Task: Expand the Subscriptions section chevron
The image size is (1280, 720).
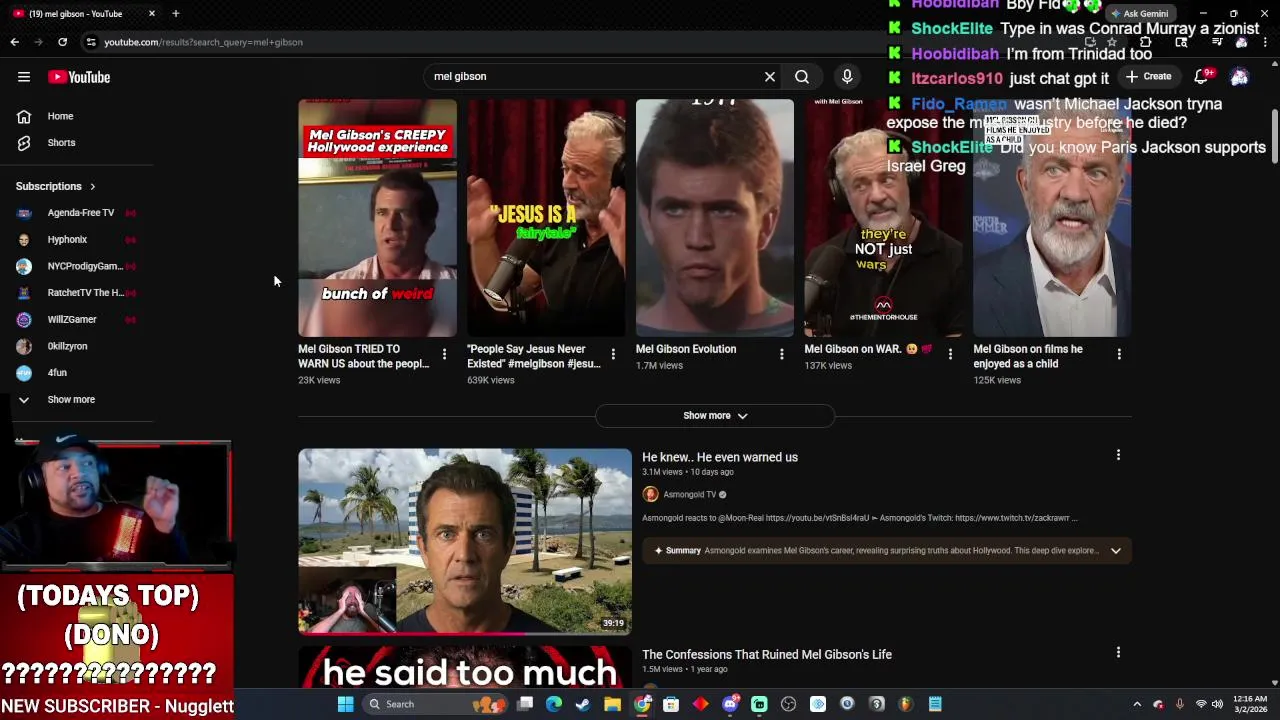Action: [x=92, y=187]
